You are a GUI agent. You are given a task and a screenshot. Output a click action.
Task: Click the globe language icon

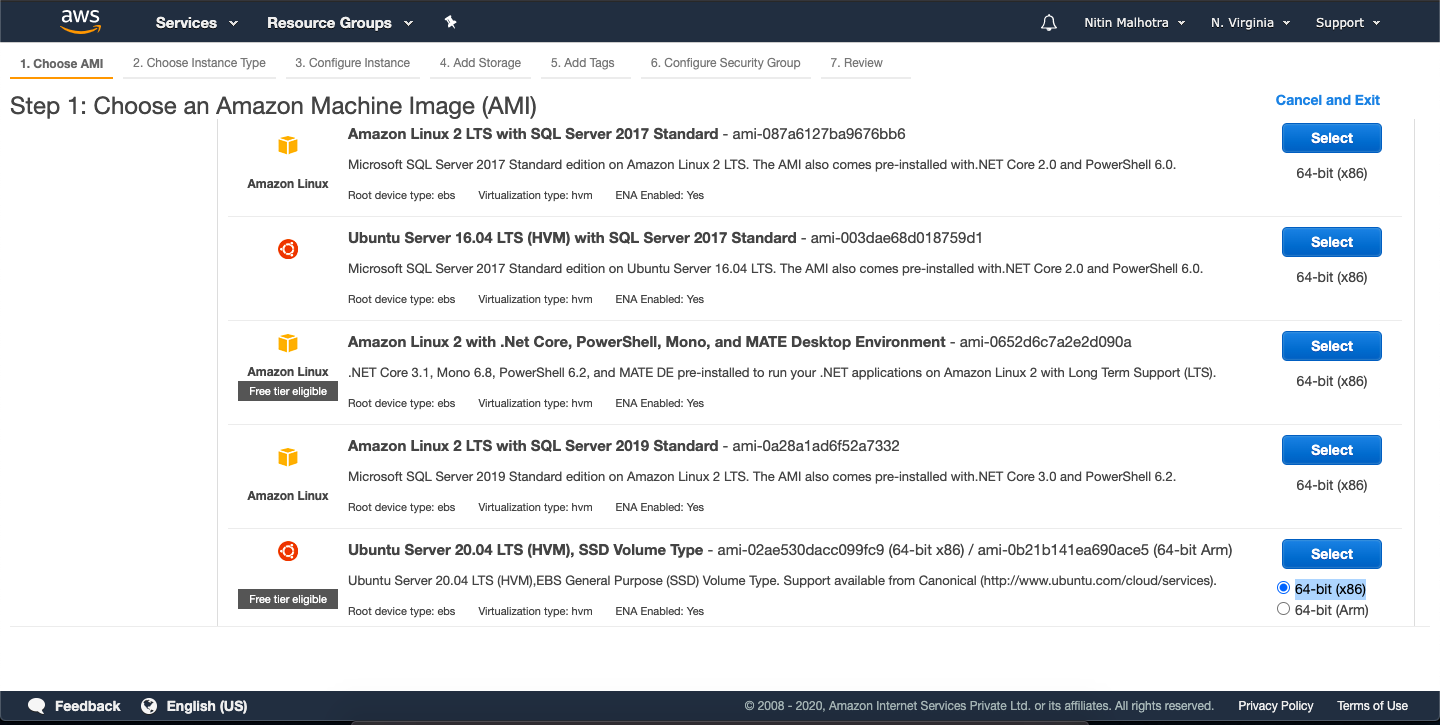(x=149, y=706)
